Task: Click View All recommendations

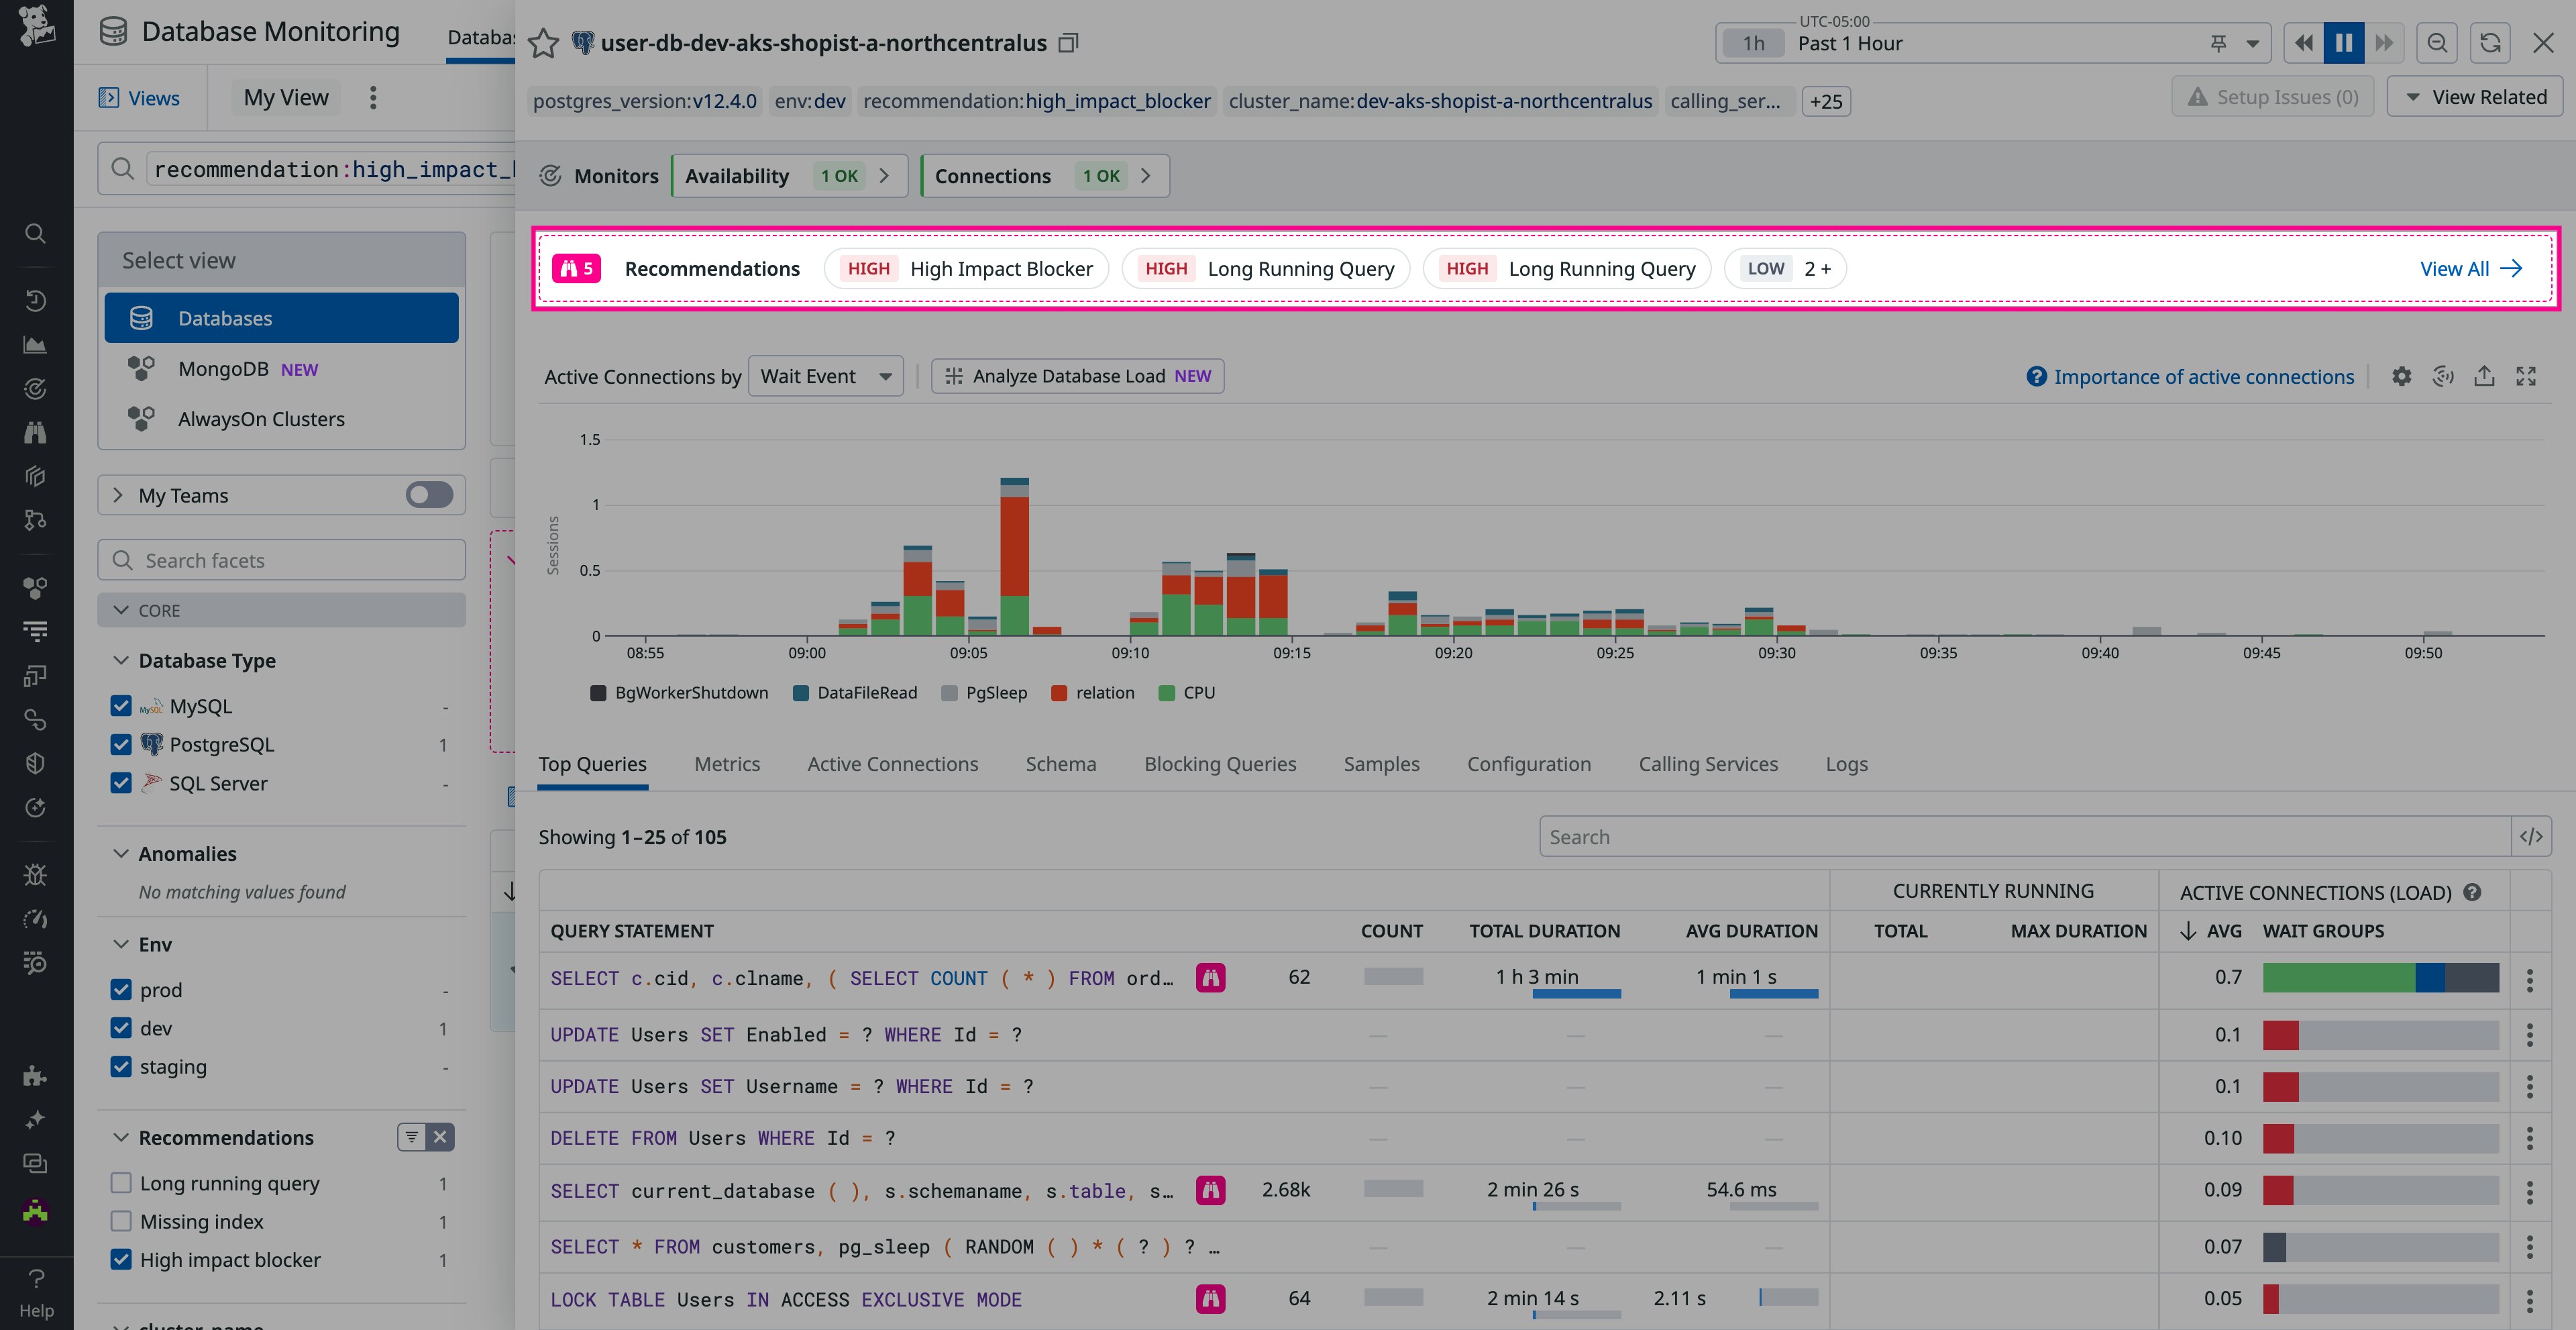Action: pyautogui.click(x=2470, y=268)
